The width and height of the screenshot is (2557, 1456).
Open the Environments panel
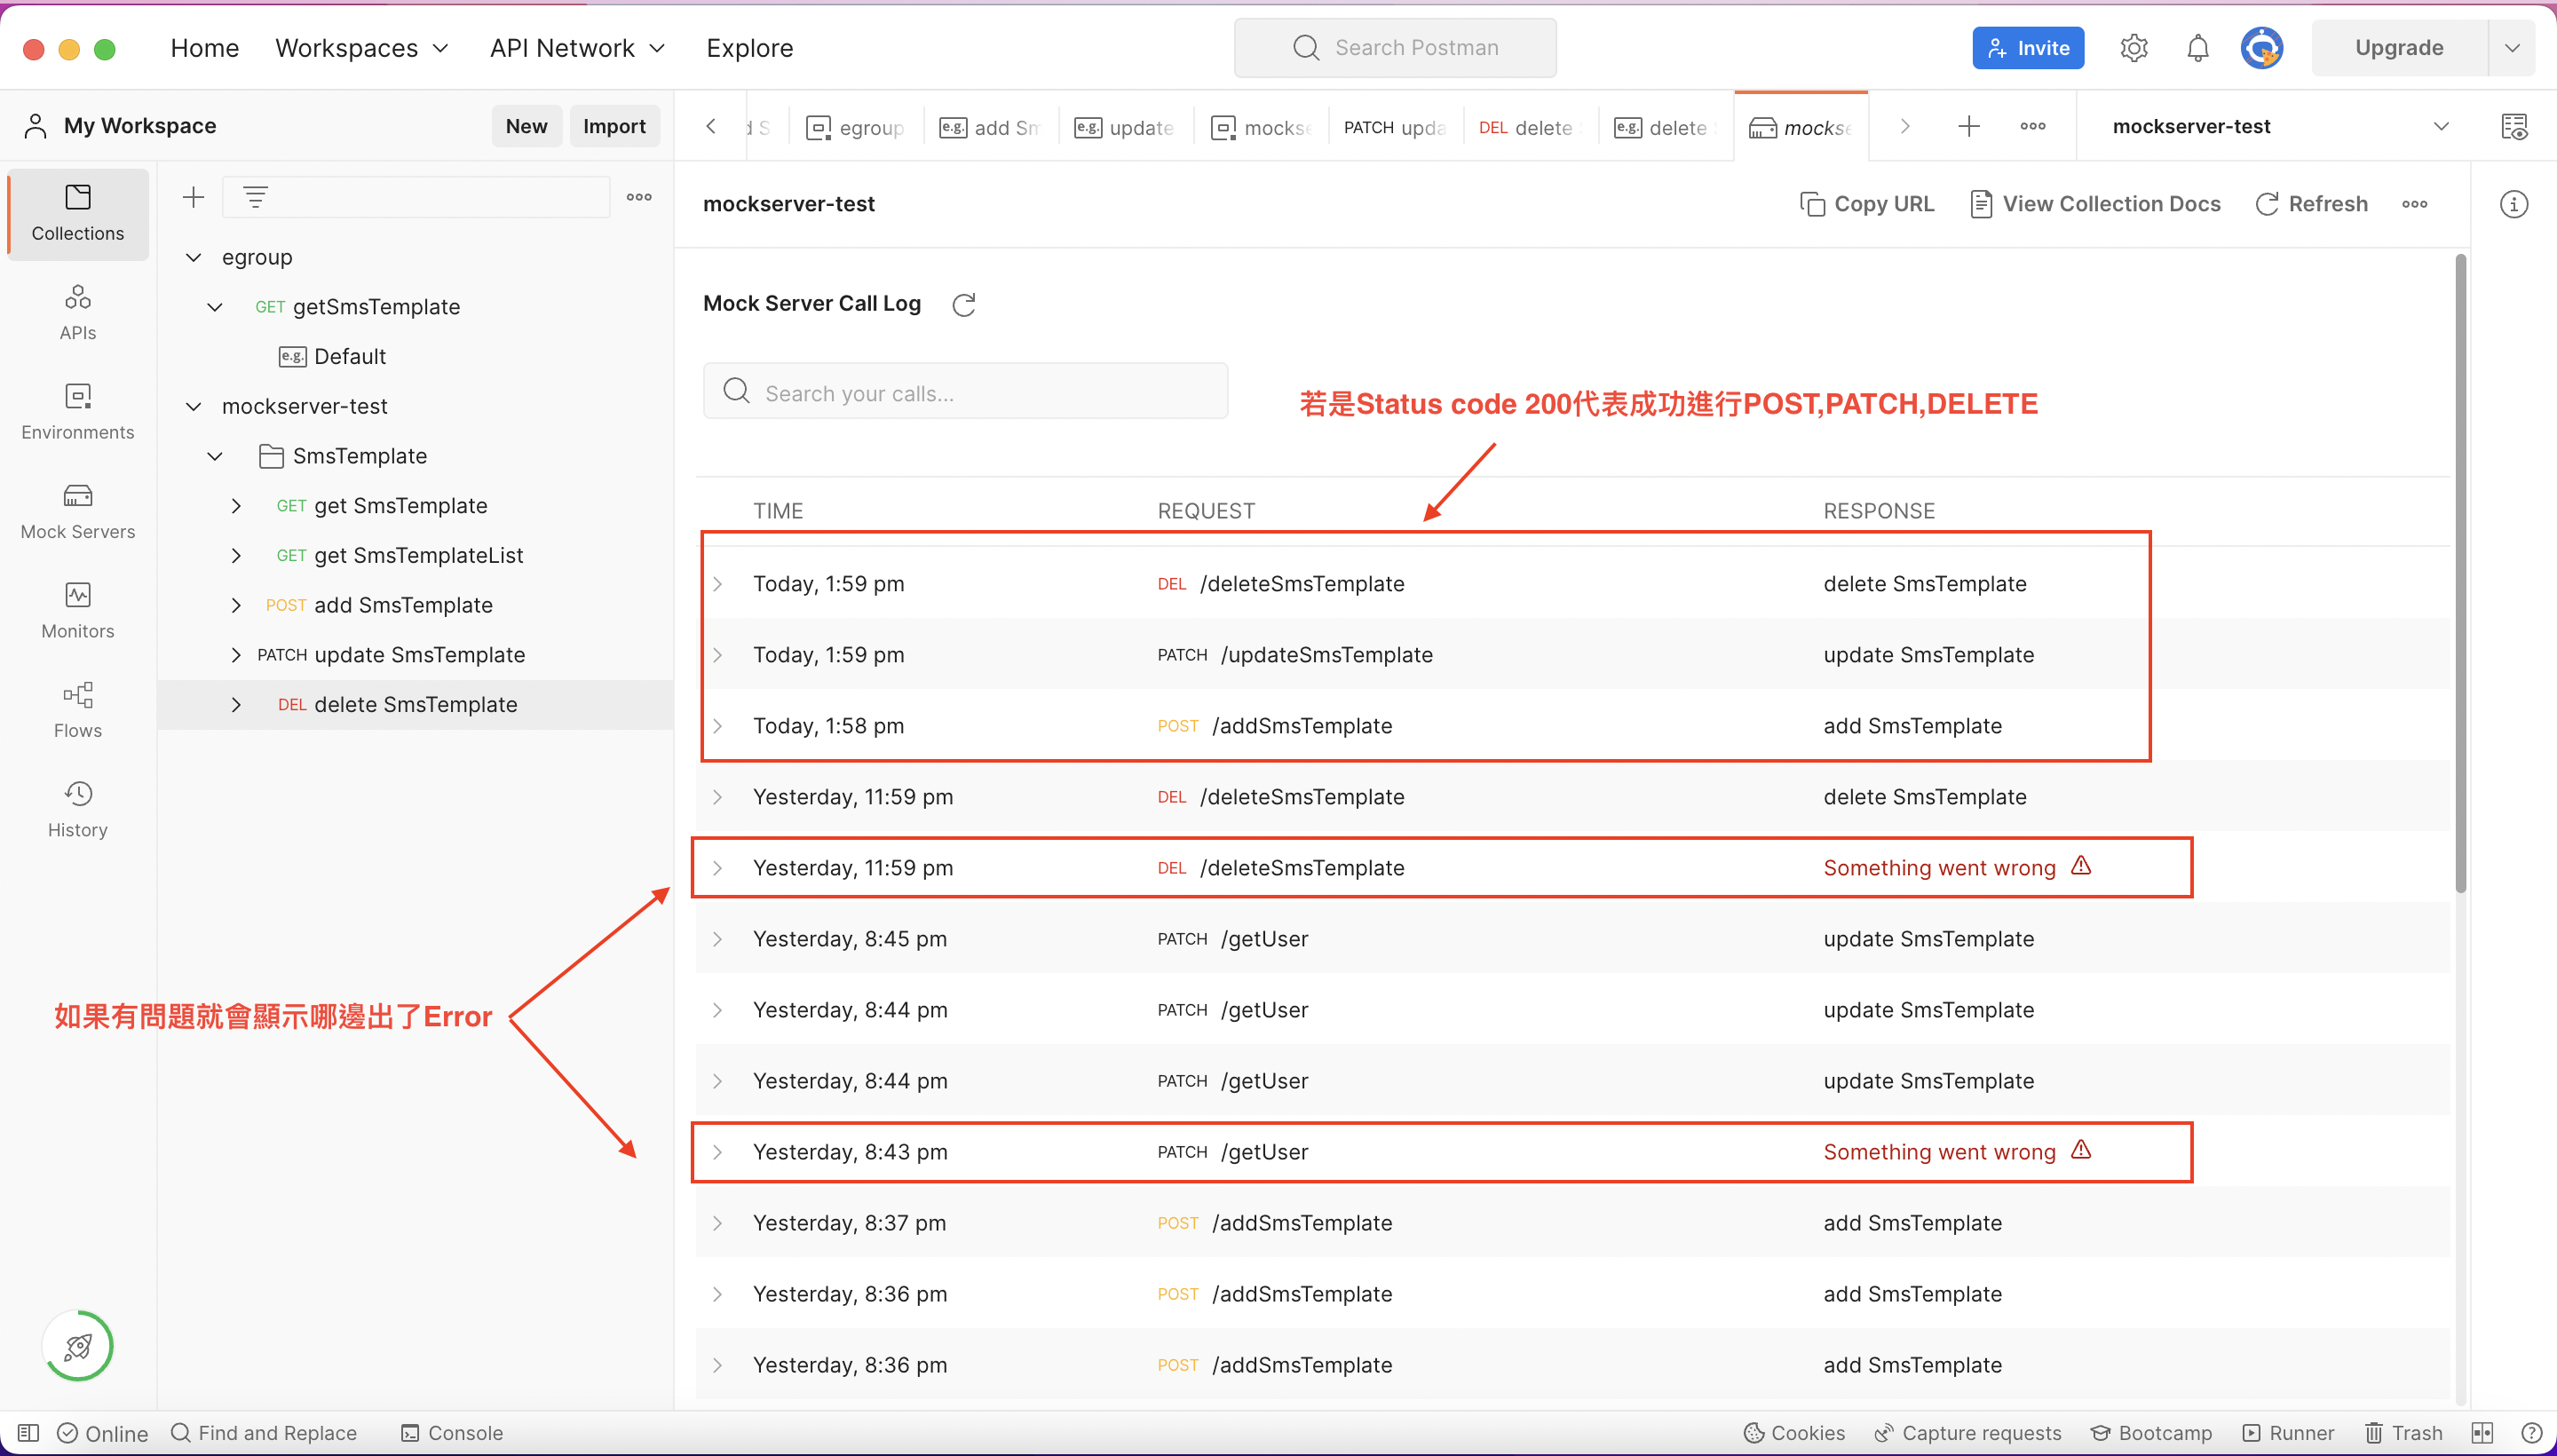pyautogui.click(x=77, y=410)
